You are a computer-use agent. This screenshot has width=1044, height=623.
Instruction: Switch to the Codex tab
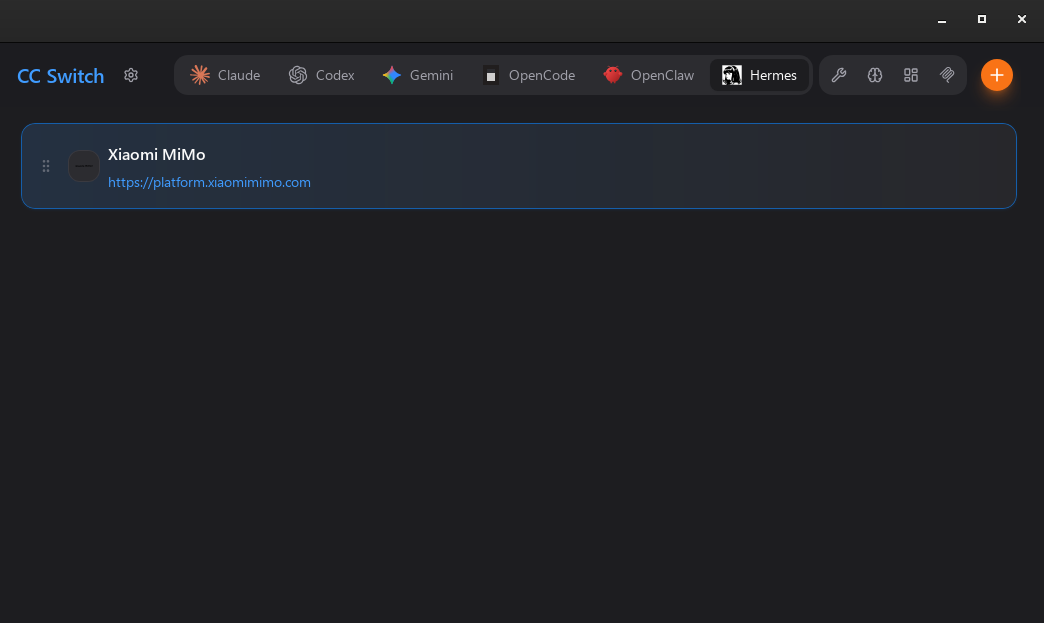click(x=322, y=75)
